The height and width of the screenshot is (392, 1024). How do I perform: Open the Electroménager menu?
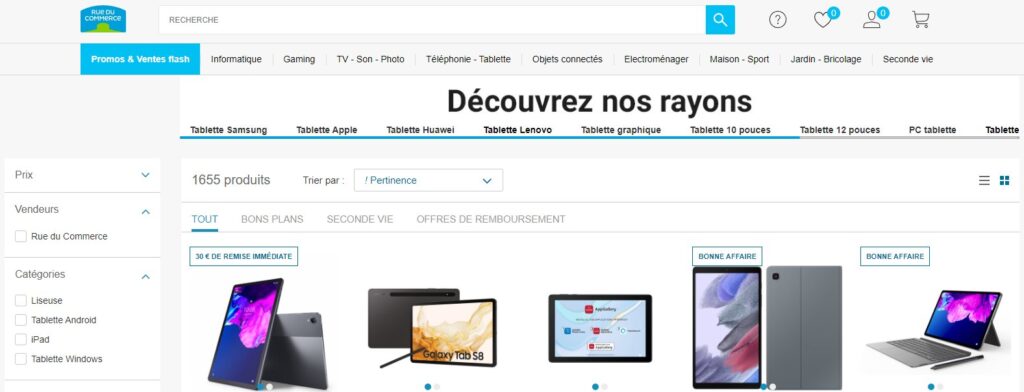(656, 59)
